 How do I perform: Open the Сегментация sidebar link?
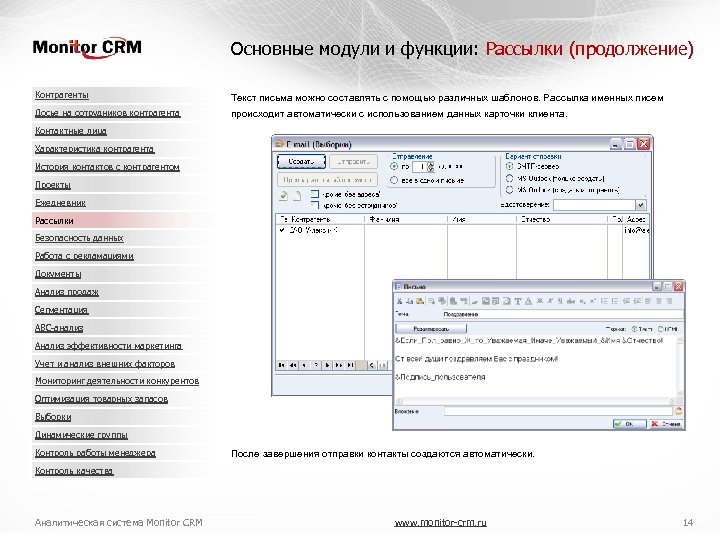tap(61, 310)
